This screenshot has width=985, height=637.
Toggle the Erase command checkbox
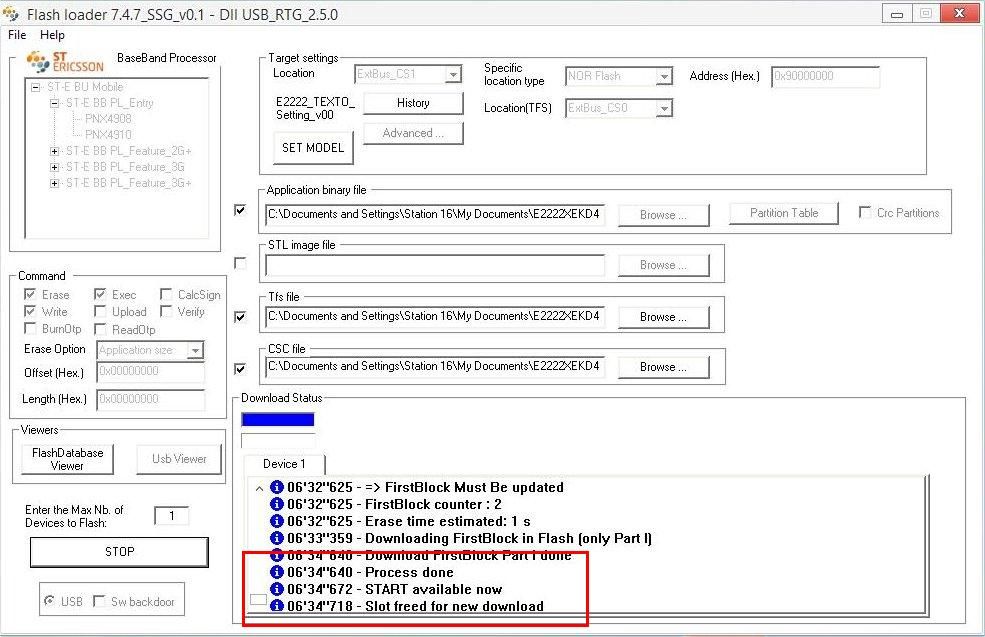tap(30, 294)
